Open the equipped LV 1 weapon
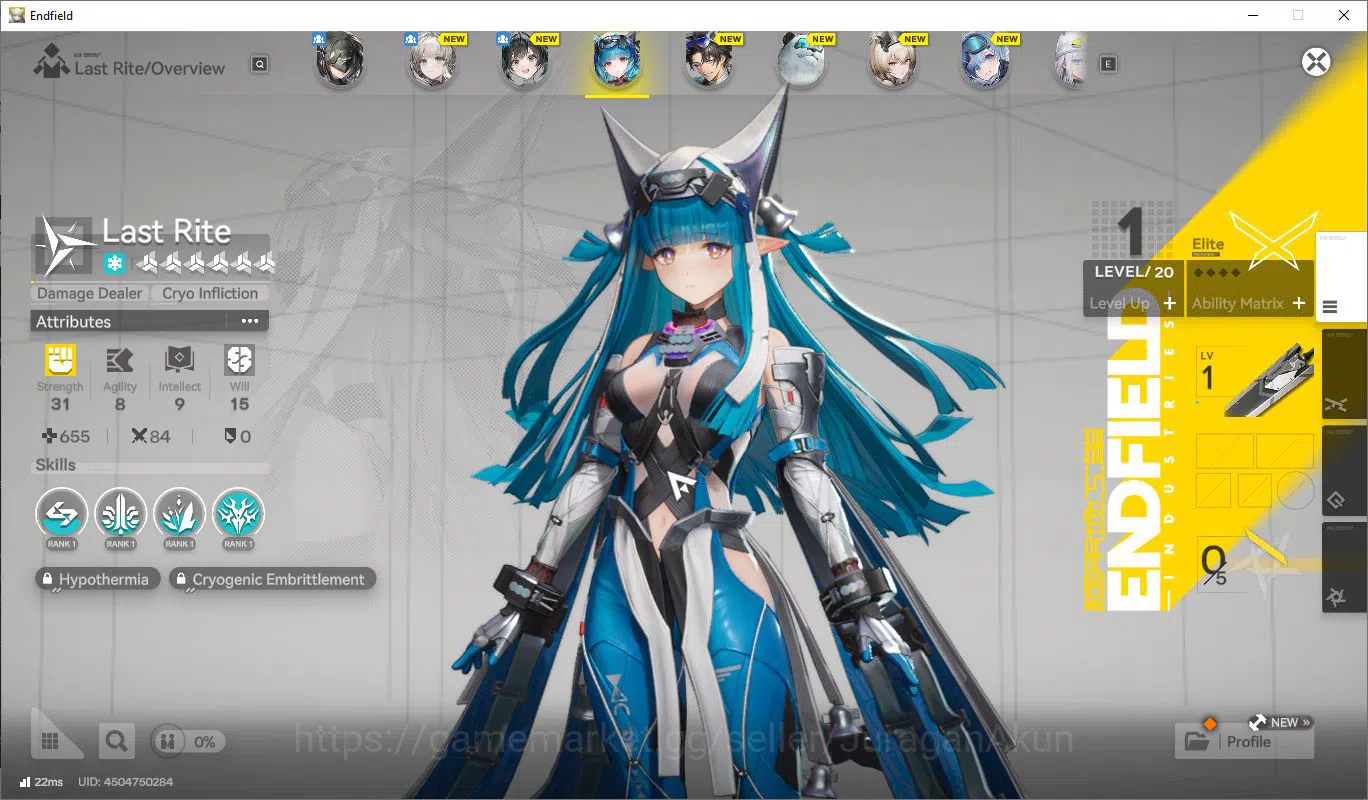 (1257, 380)
